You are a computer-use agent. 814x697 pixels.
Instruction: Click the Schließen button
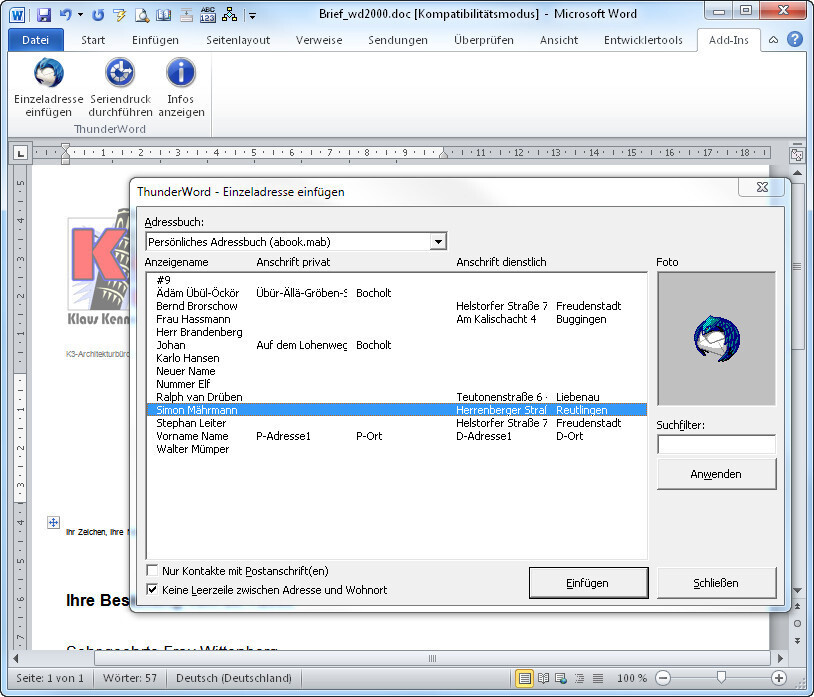point(716,583)
